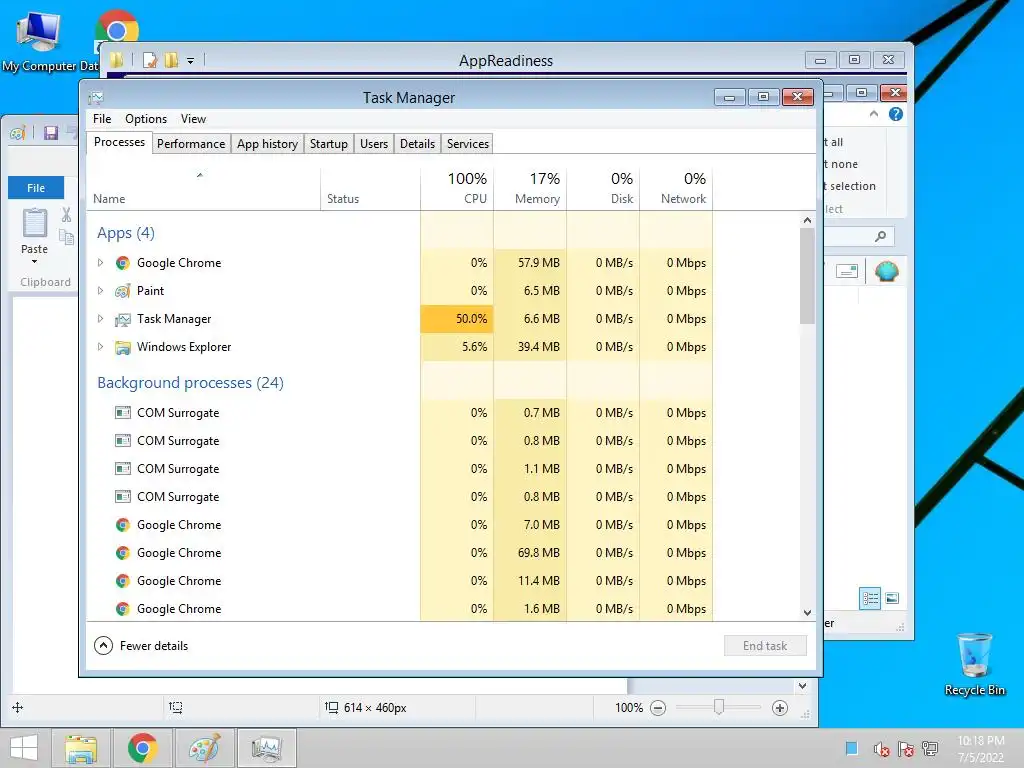The width and height of the screenshot is (1024, 768).
Task: Sort by the Name column header
Action: tap(204, 189)
